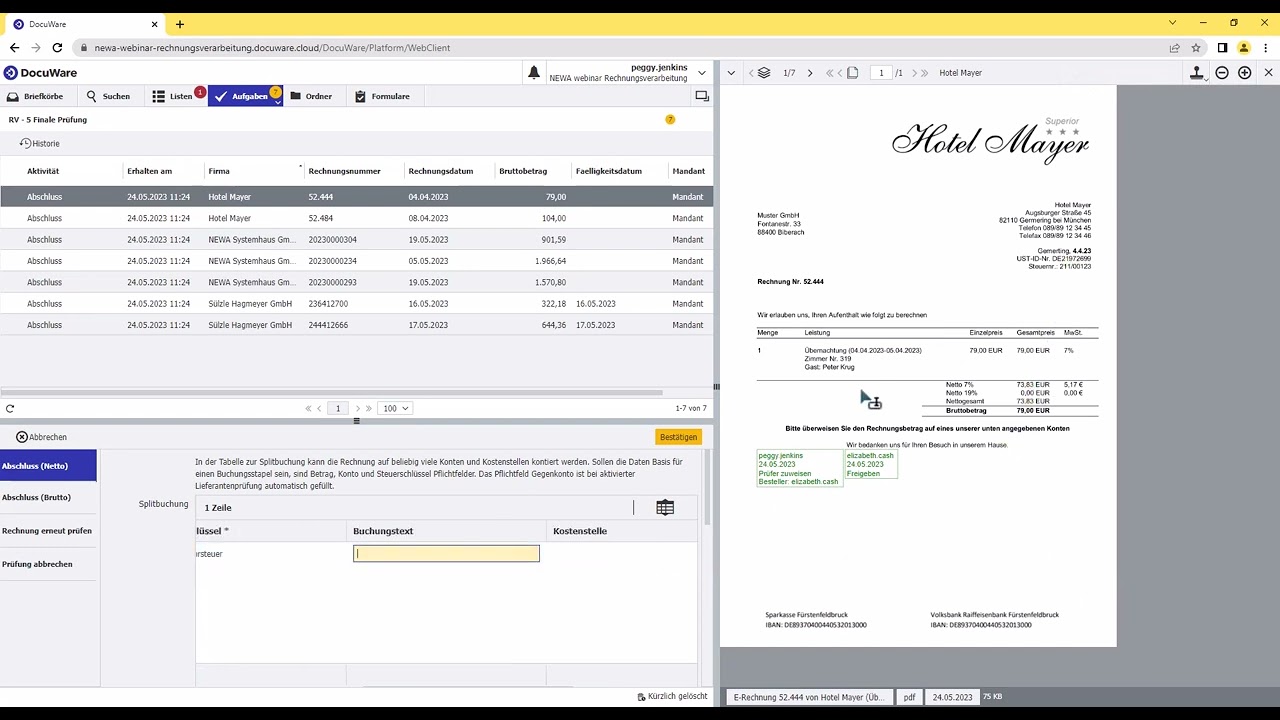Open a new browser tab

(x=180, y=24)
